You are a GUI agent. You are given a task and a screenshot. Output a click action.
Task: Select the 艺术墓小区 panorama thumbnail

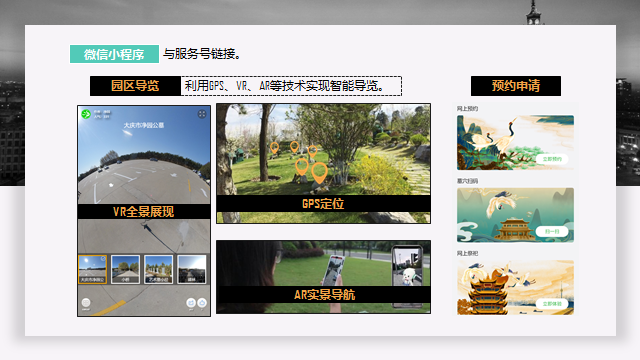[x=158, y=269]
